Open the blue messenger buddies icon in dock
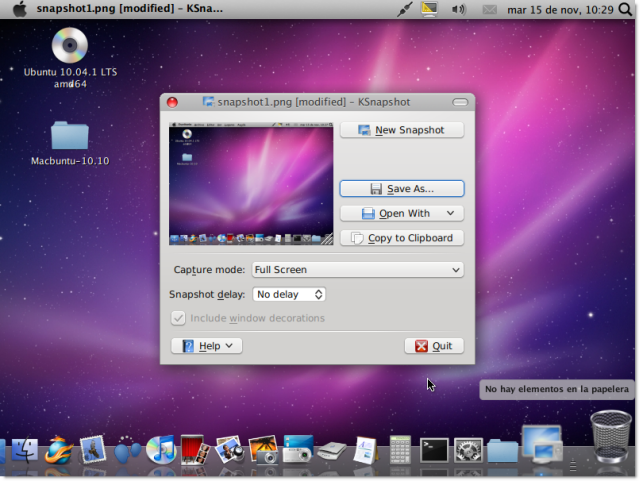 [127, 450]
